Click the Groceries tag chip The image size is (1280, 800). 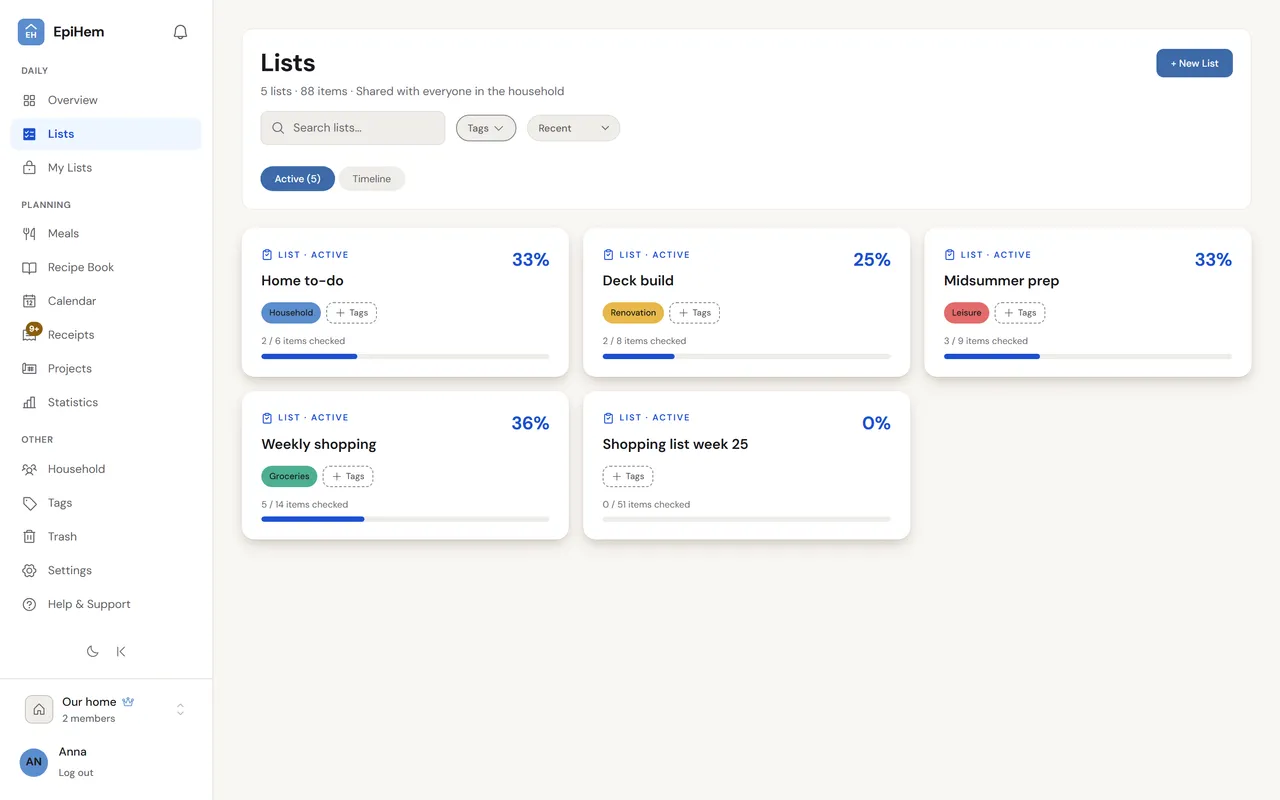(289, 476)
